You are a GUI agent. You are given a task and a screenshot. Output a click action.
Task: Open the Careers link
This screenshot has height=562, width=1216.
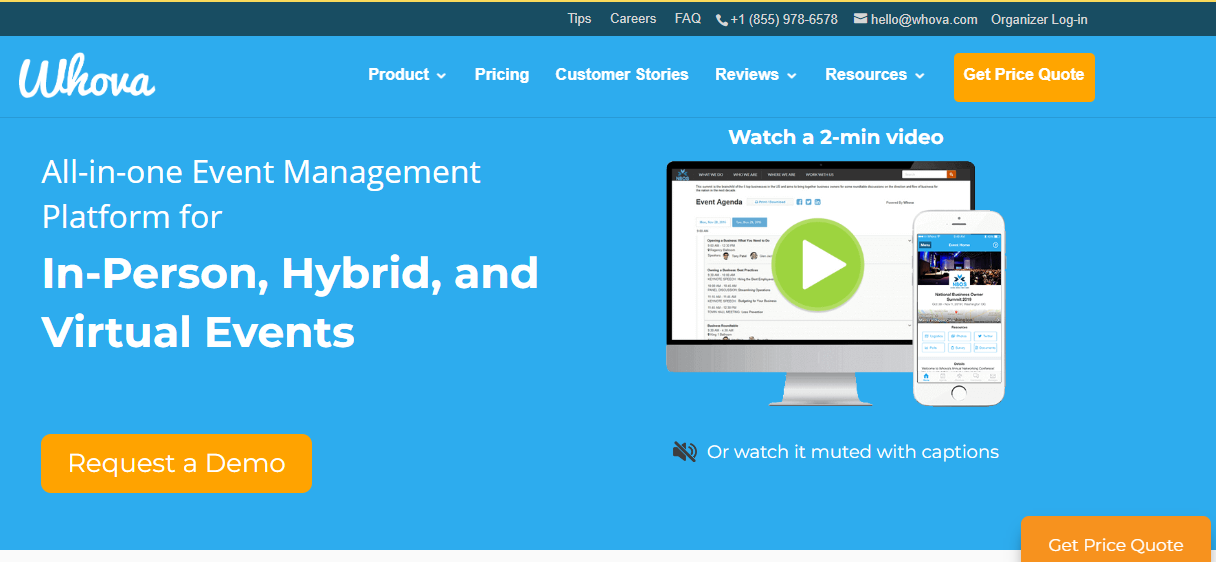[x=633, y=19]
